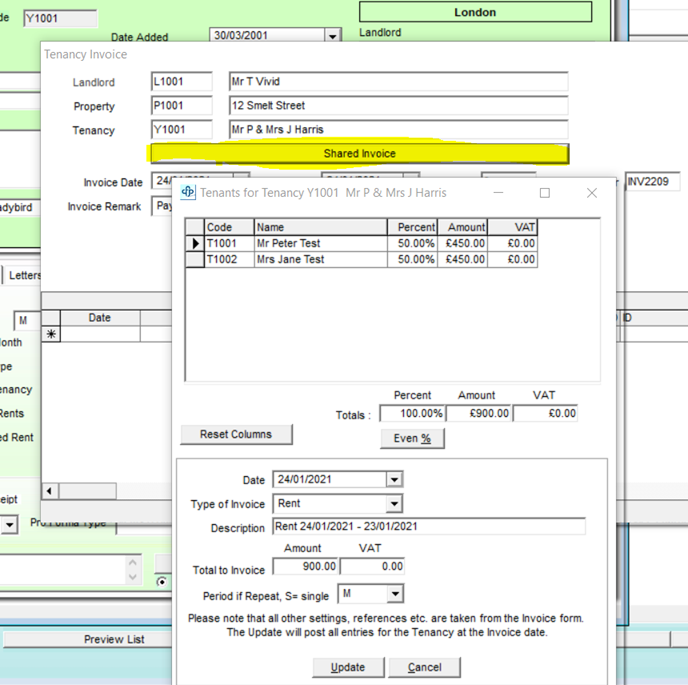Image resolution: width=688 pixels, height=685 pixels.
Task: Select row marker for tenant T1001
Action: (x=195, y=243)
